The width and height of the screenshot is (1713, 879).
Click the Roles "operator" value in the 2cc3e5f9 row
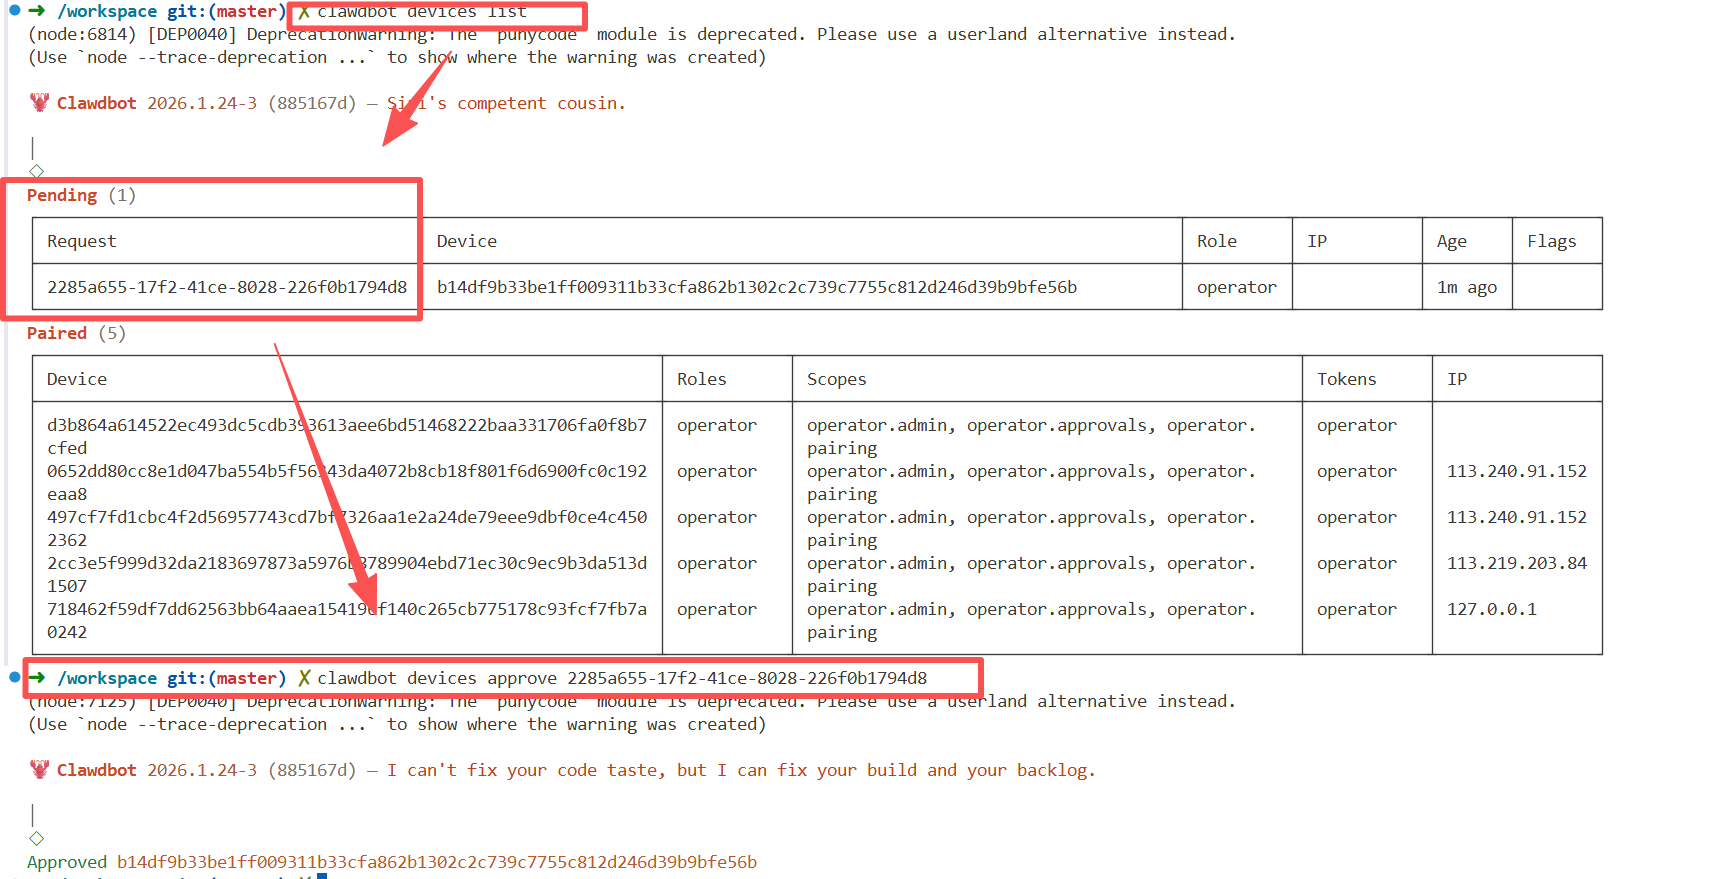pyautogui.click(x=717, y=563)
